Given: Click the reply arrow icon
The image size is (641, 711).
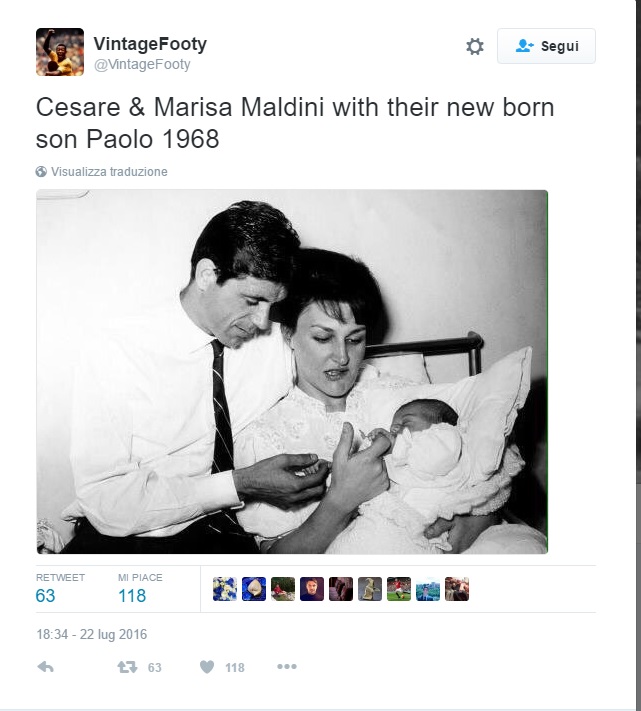Looking at the screenshot, I should click(x=44, y=667).
